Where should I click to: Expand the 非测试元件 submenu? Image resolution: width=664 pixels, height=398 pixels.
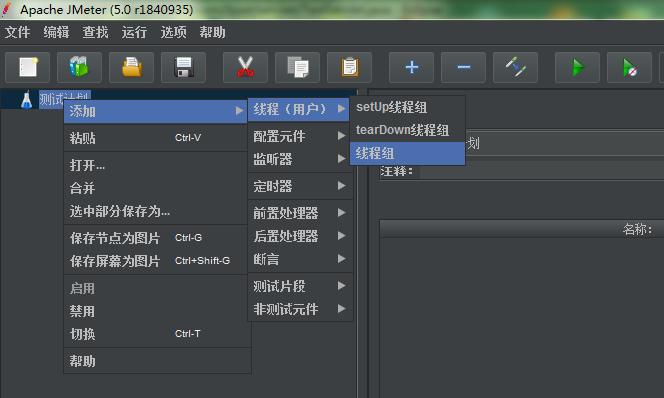tap(299, 309)
